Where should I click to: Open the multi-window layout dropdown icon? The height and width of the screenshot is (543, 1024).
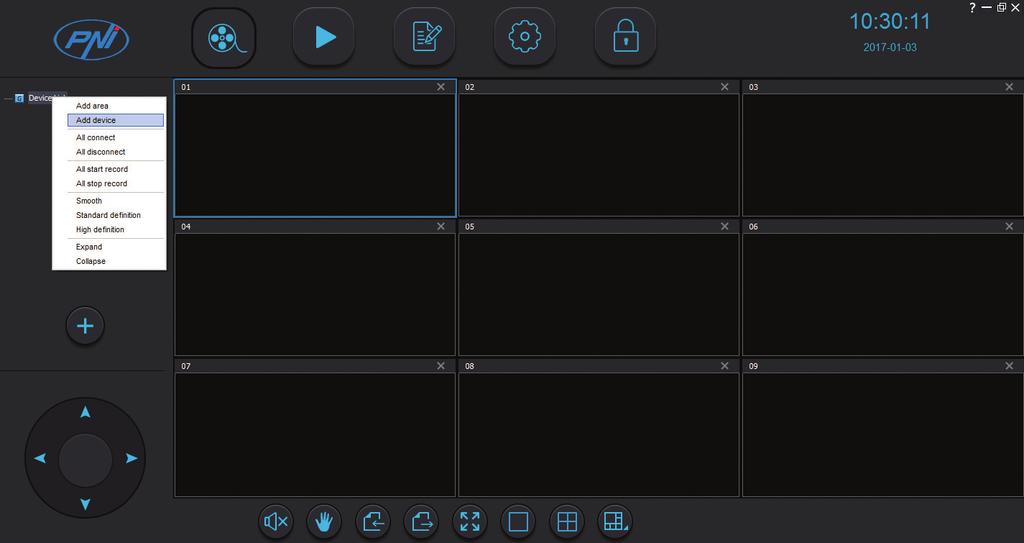tap(615, 521)
